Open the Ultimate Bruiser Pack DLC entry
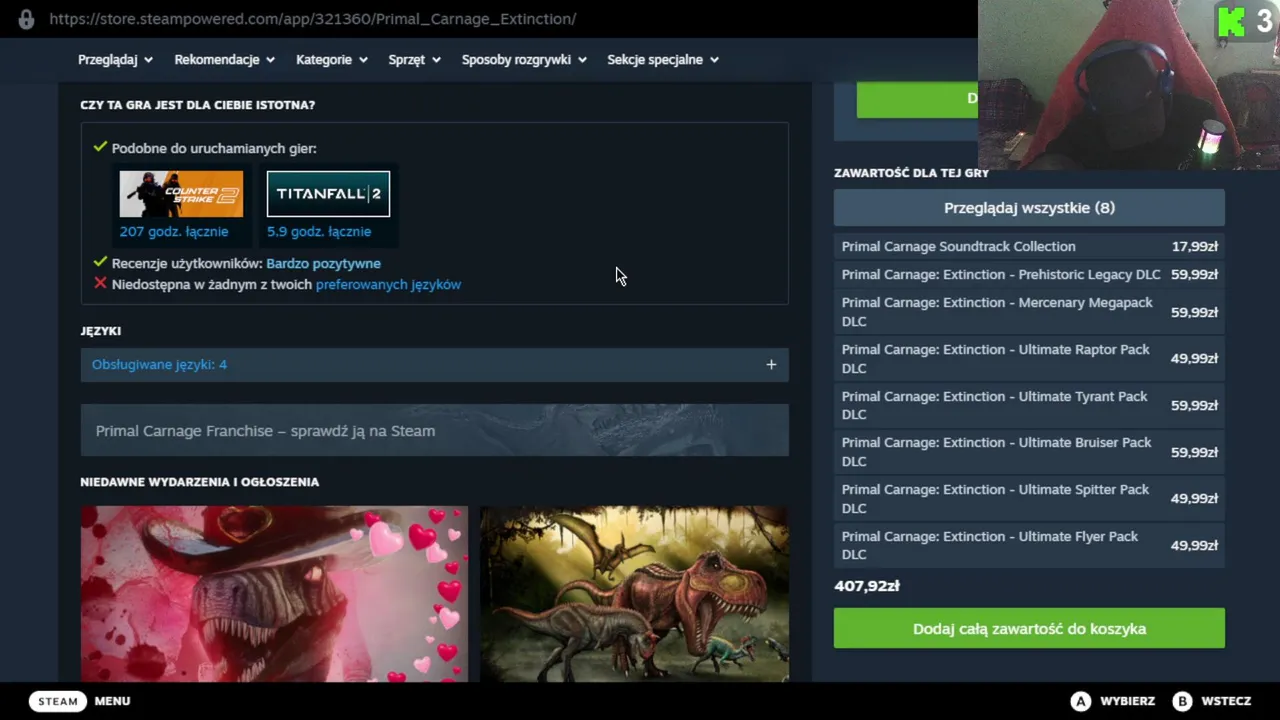 point(1029,452)
